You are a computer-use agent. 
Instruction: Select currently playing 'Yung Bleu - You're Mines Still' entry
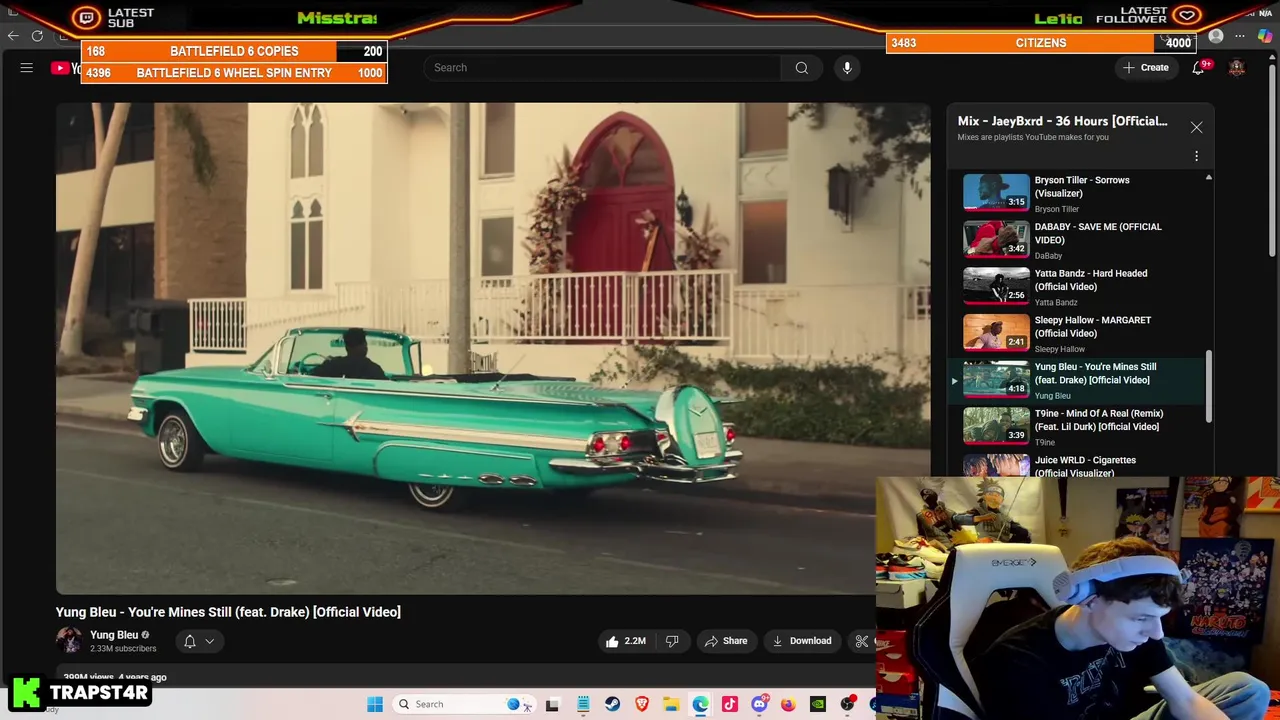pos(1075,380)
